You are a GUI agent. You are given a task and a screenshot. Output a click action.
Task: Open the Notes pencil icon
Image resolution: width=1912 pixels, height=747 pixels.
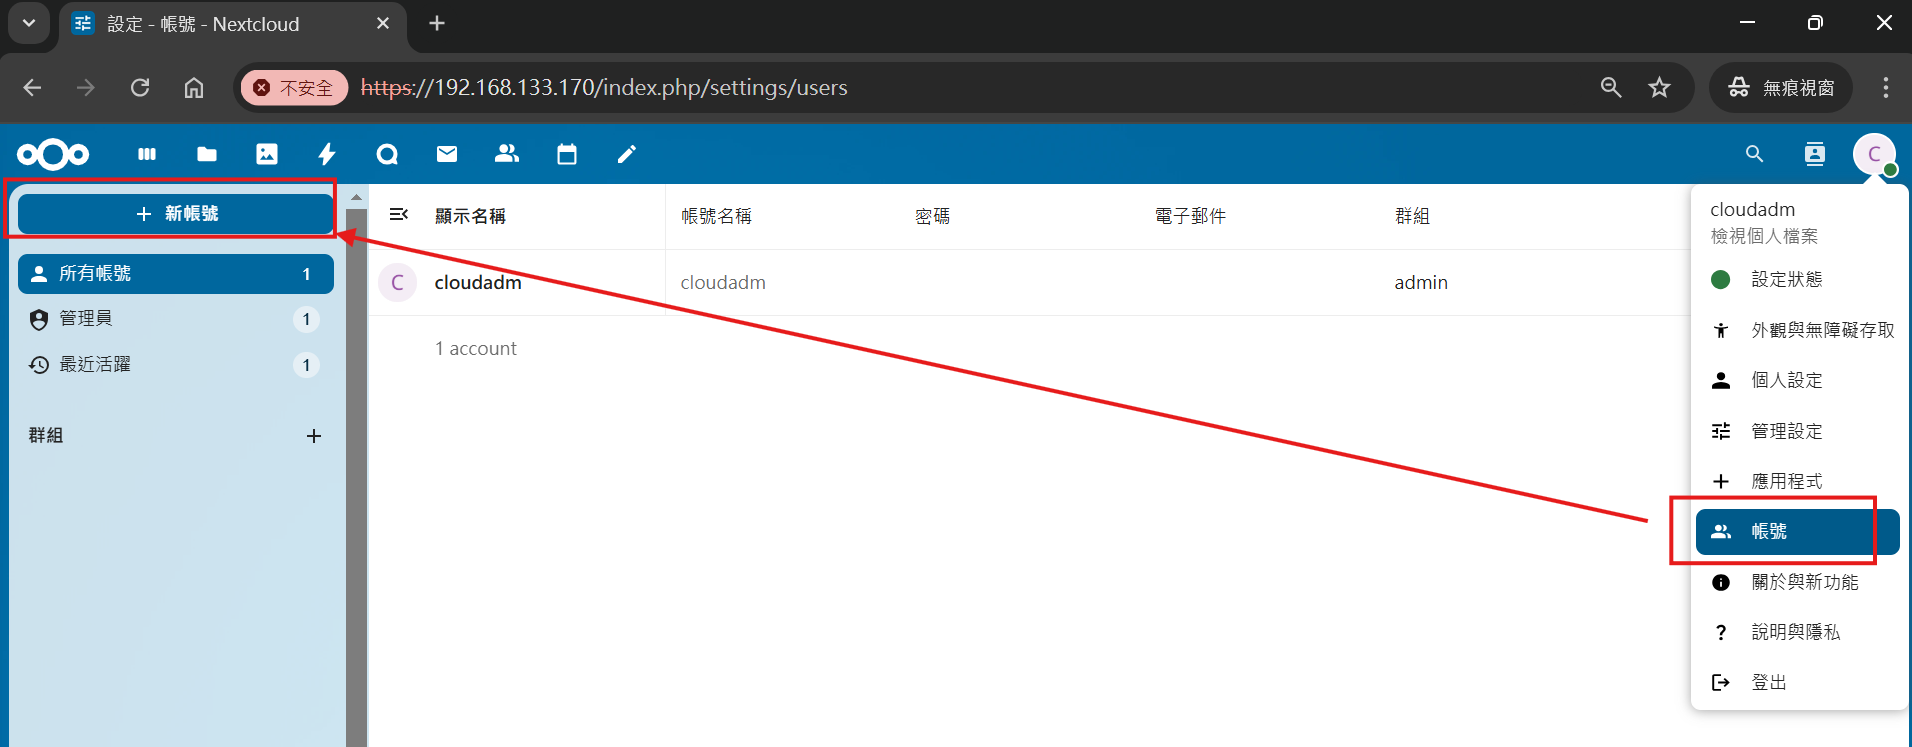pos(627,154)
